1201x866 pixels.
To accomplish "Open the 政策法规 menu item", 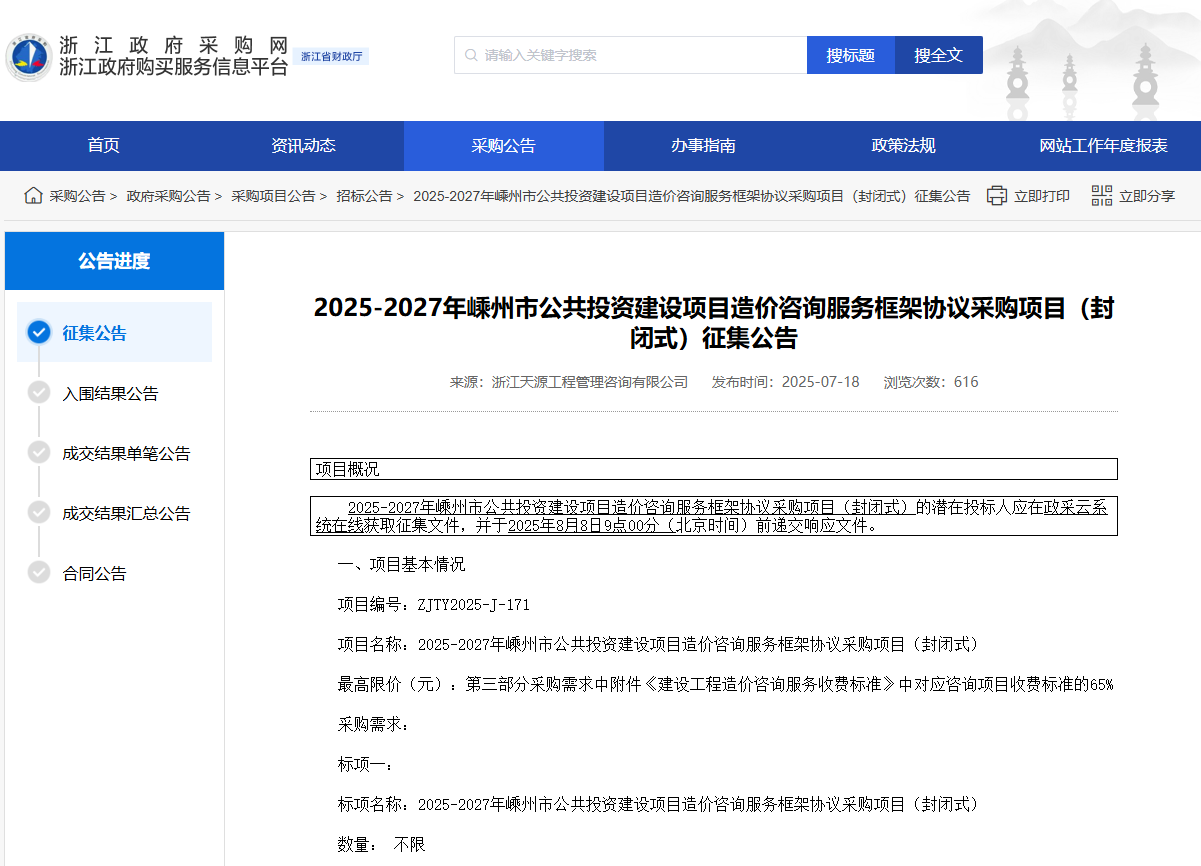I will [x=903, y=145].
